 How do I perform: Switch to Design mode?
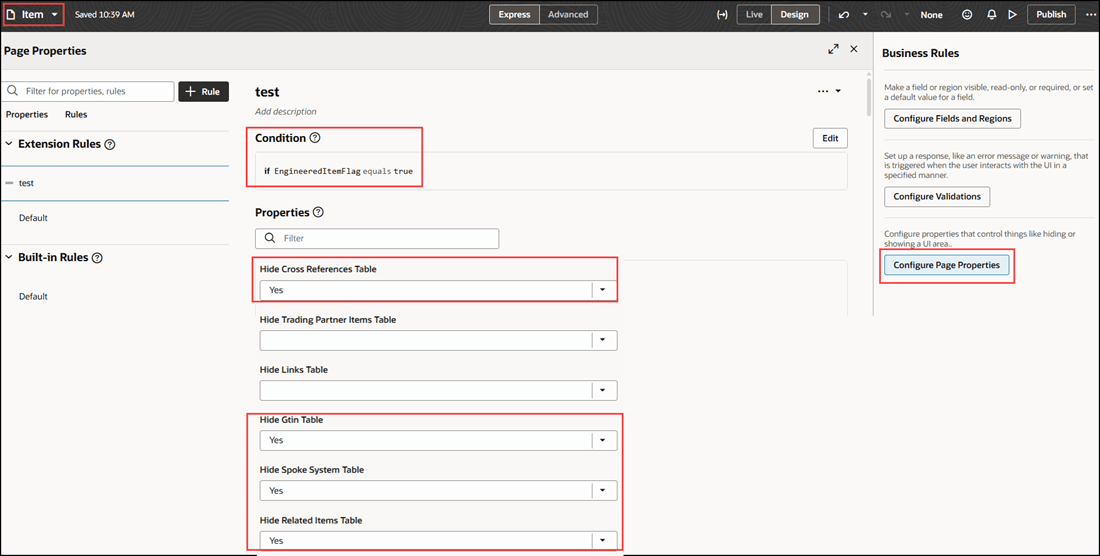click(x=795, y=14)
